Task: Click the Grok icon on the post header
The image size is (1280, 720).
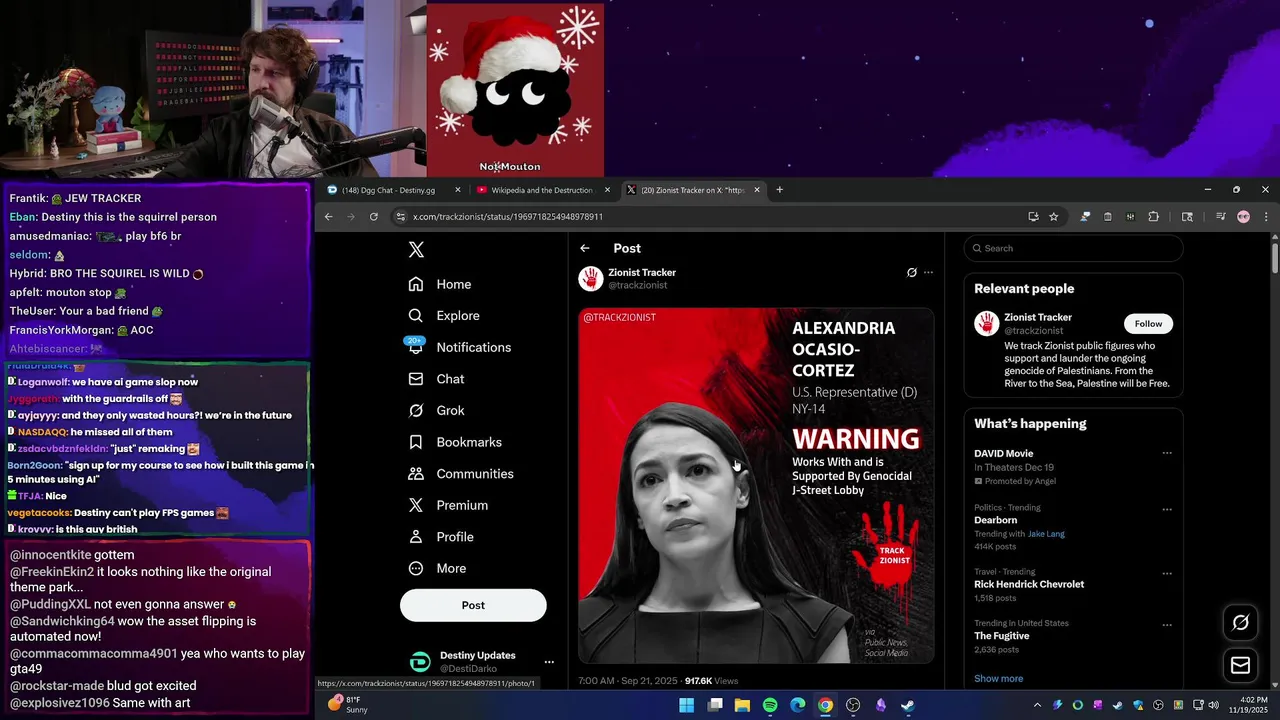Action: click(911, 272)
